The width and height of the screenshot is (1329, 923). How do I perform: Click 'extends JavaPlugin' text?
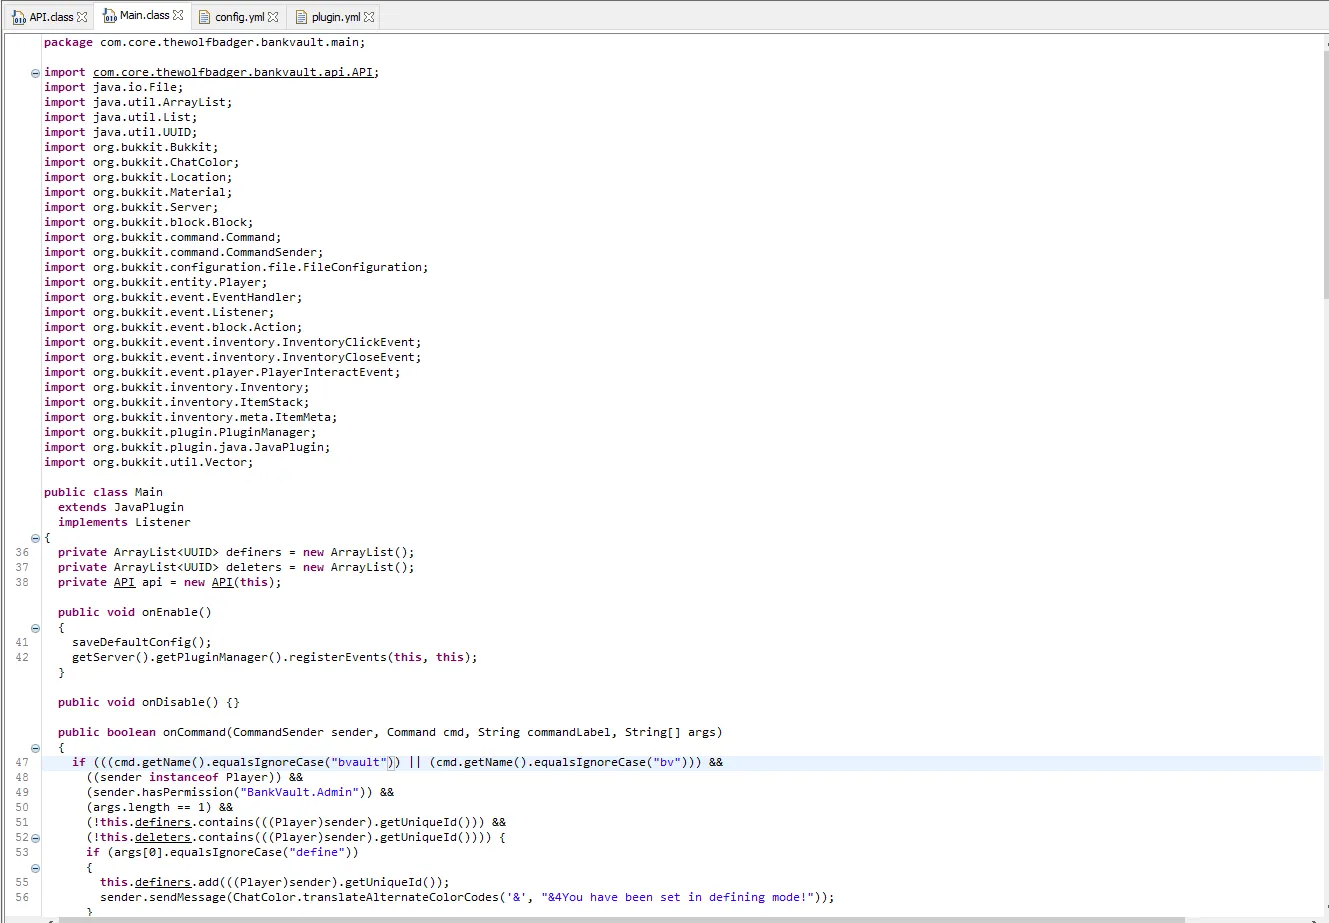(121, 507)
